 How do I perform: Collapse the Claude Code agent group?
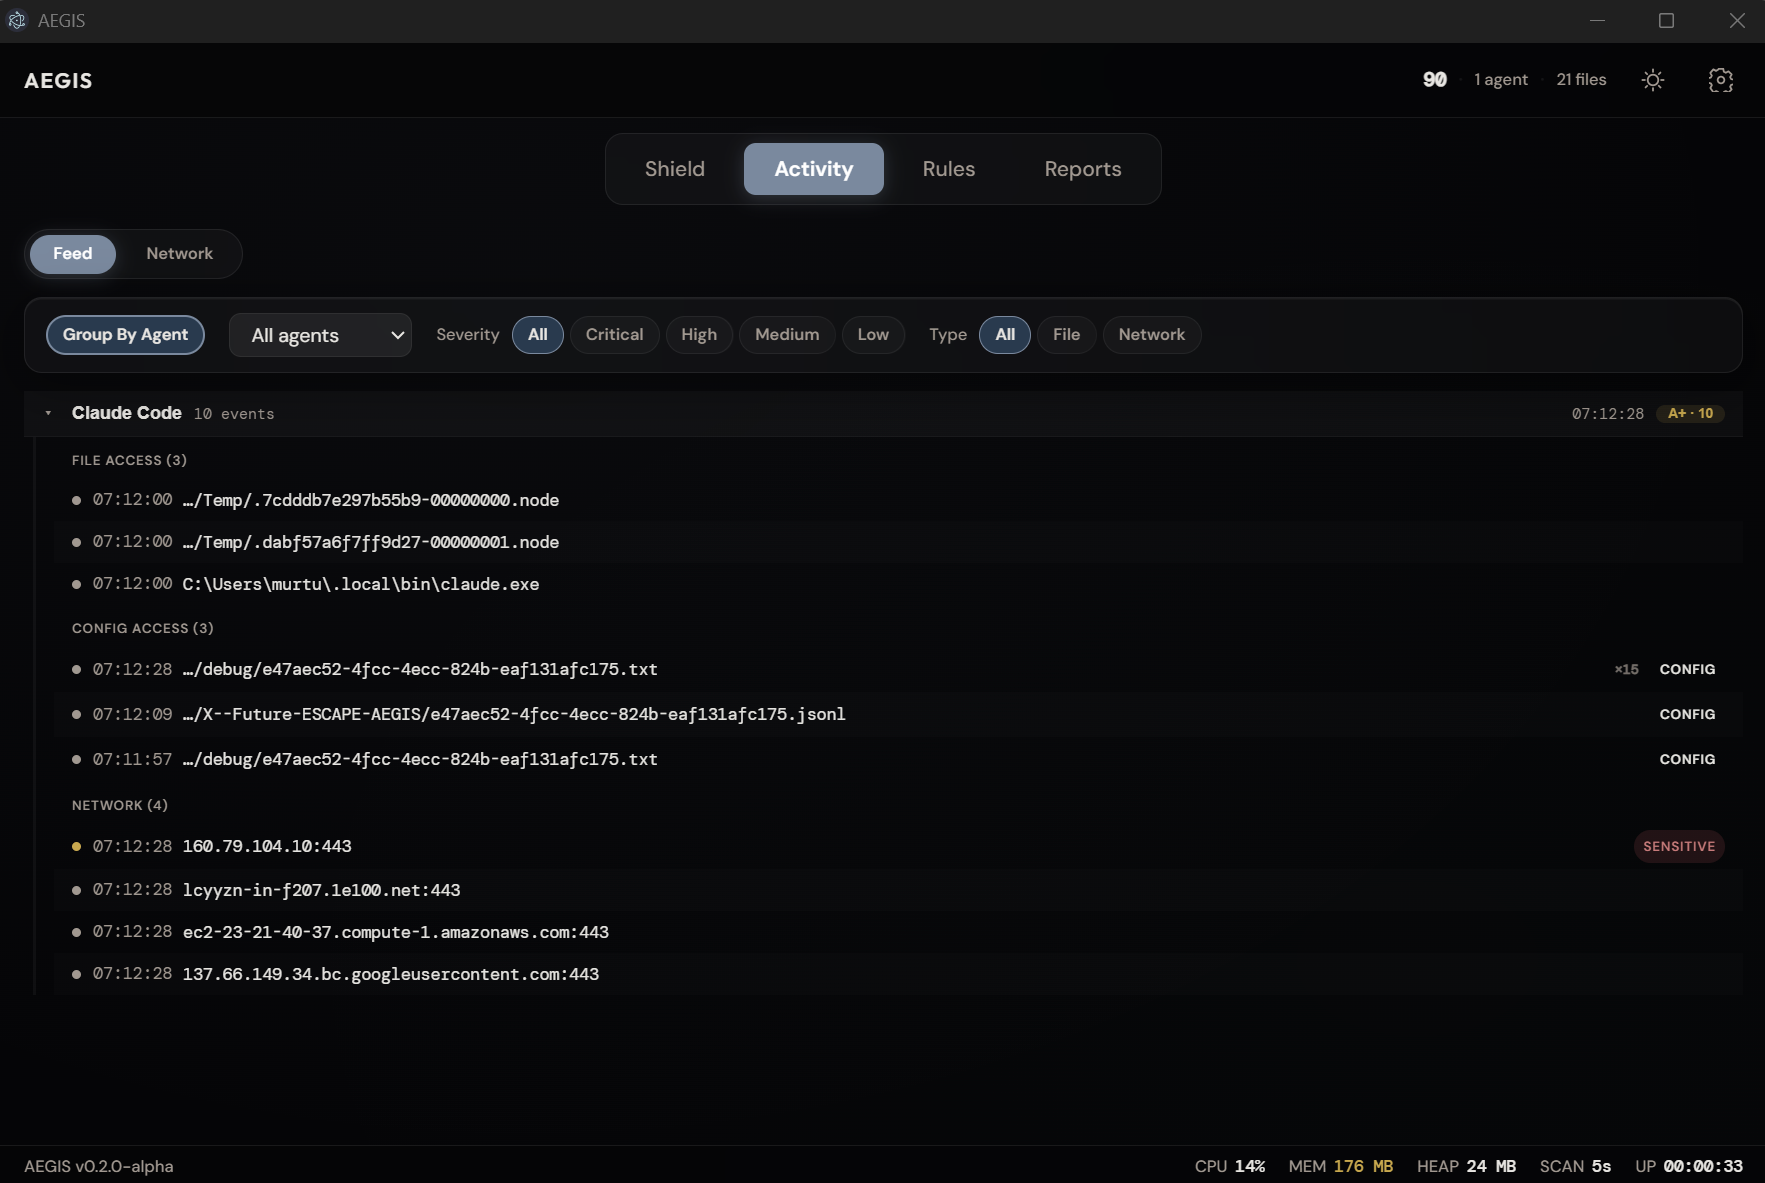point(48,413)
